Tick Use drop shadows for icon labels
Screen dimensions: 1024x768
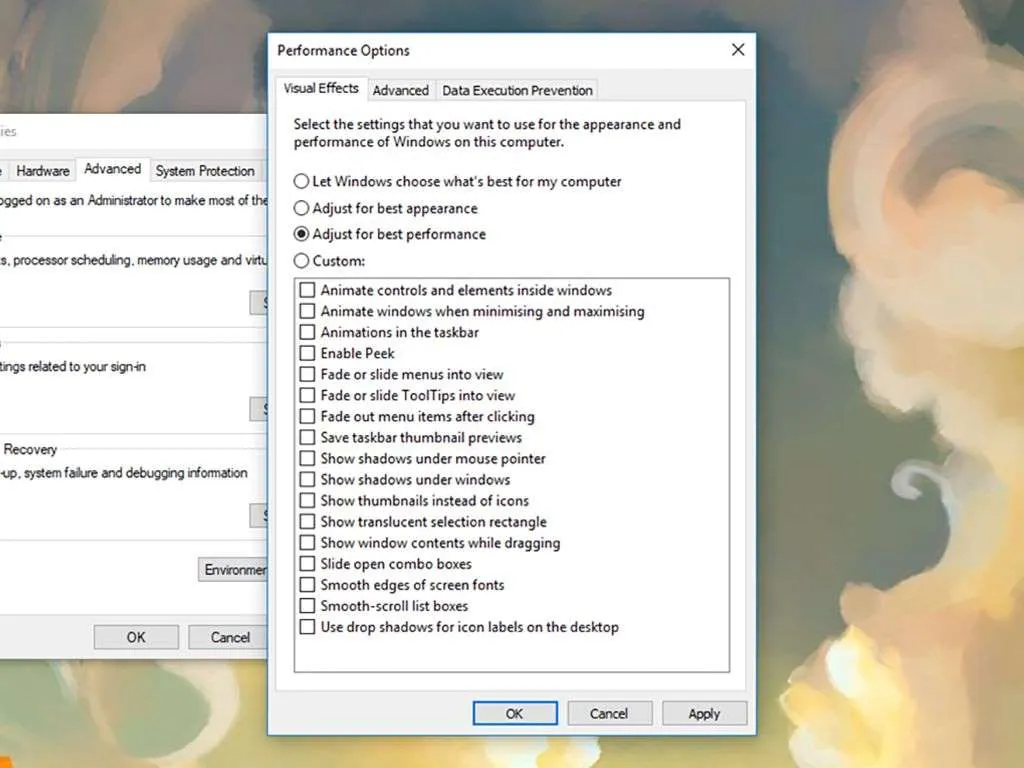pyautogui.click(x=308, y=627)
